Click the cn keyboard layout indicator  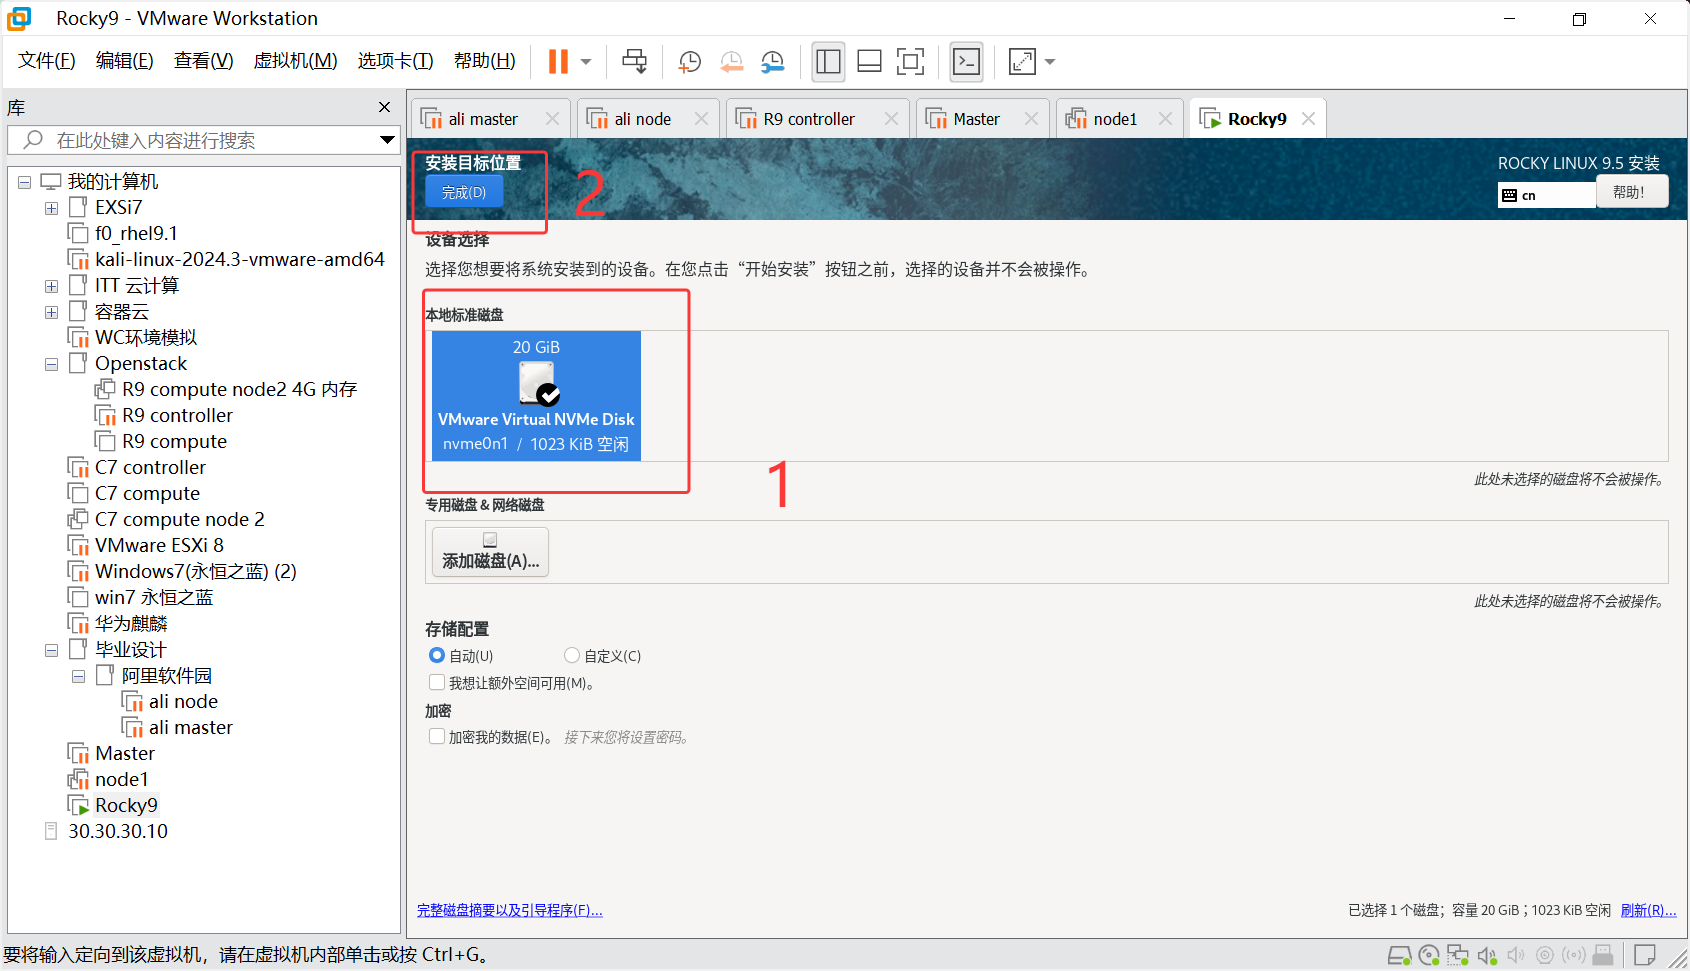coord(1546,195)
